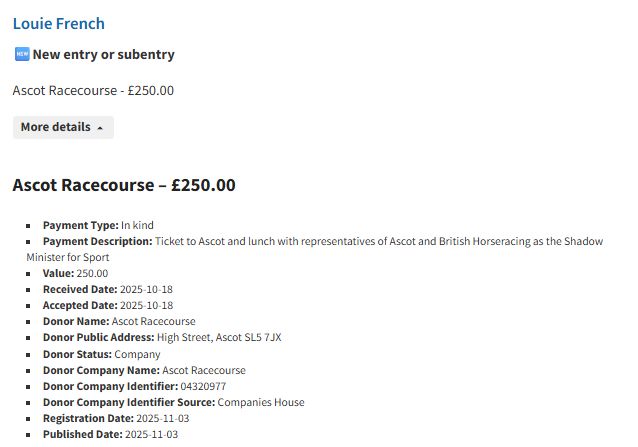Image resolution: width=638 pixels, height=447 pixels.
Task: Collapse the More details expander
Action: tap(62, 127)
